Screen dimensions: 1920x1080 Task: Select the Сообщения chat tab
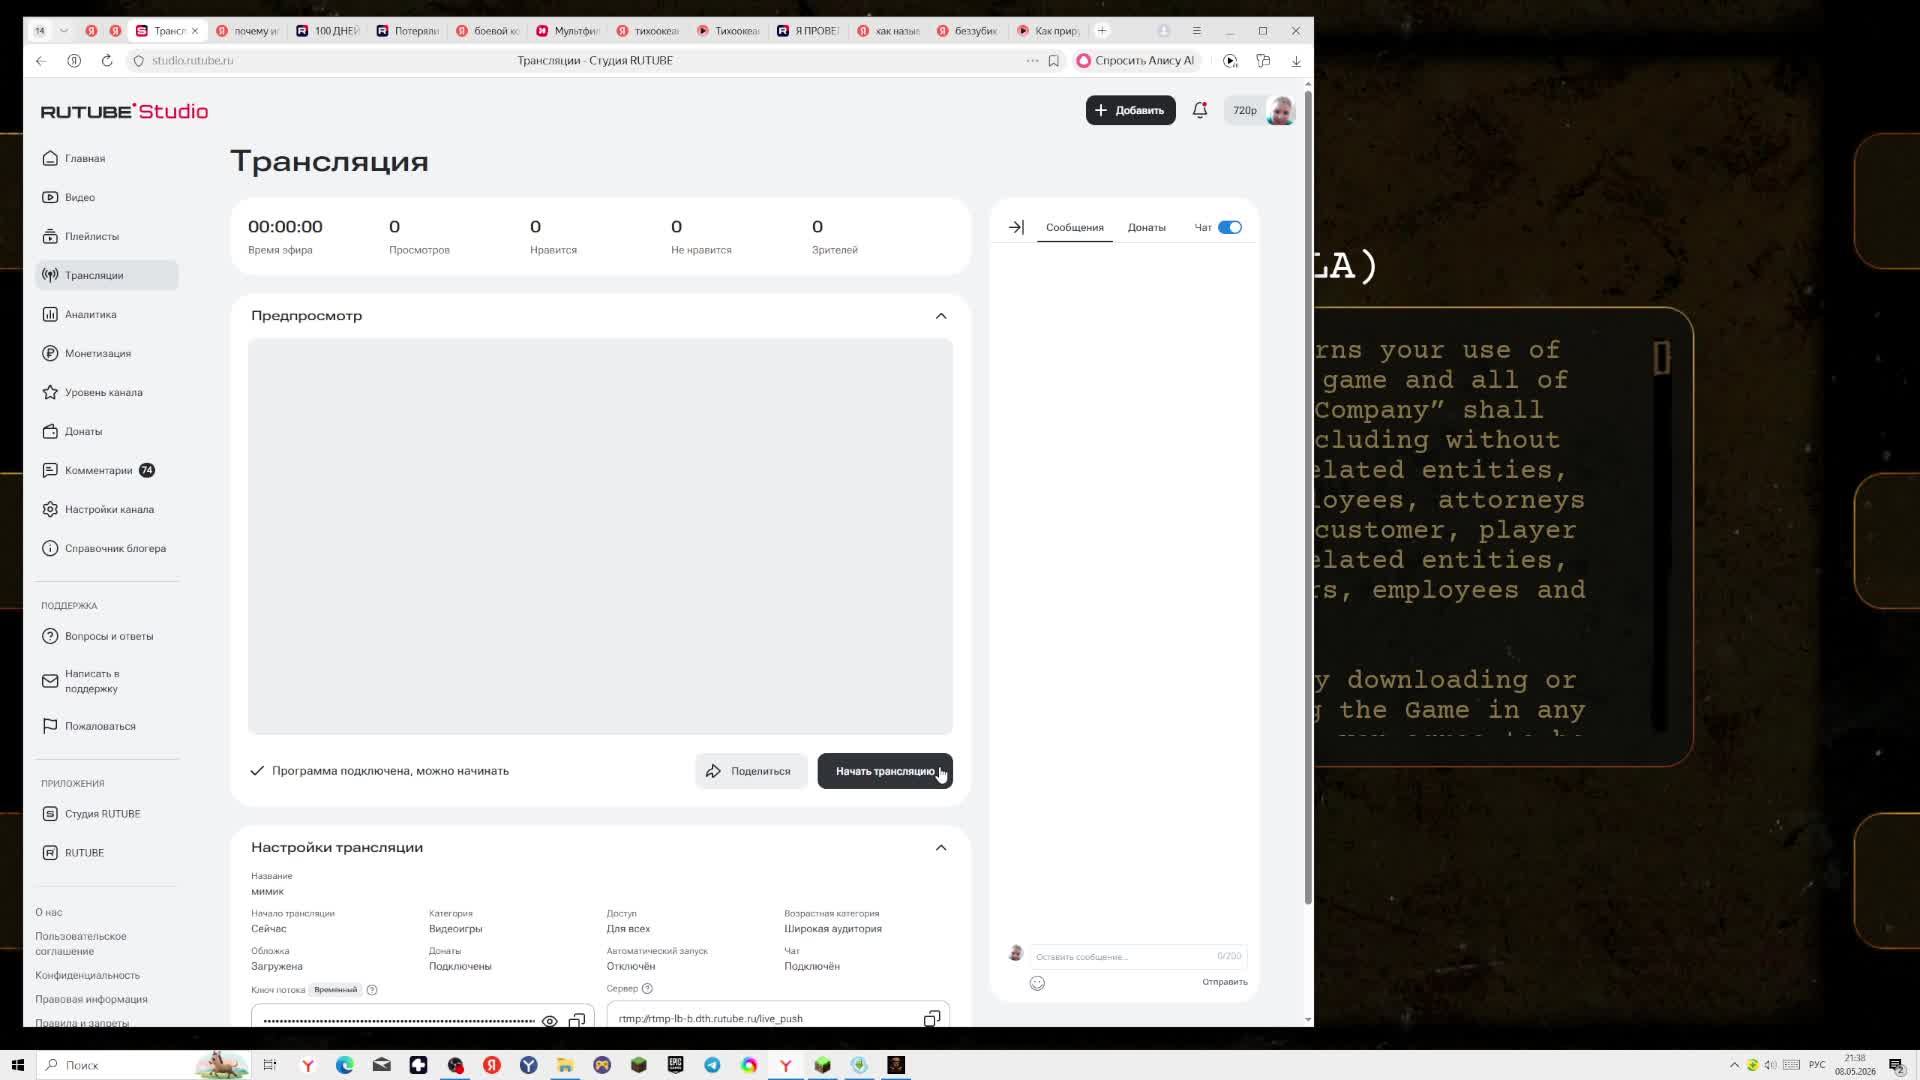tap(1074, 227)
